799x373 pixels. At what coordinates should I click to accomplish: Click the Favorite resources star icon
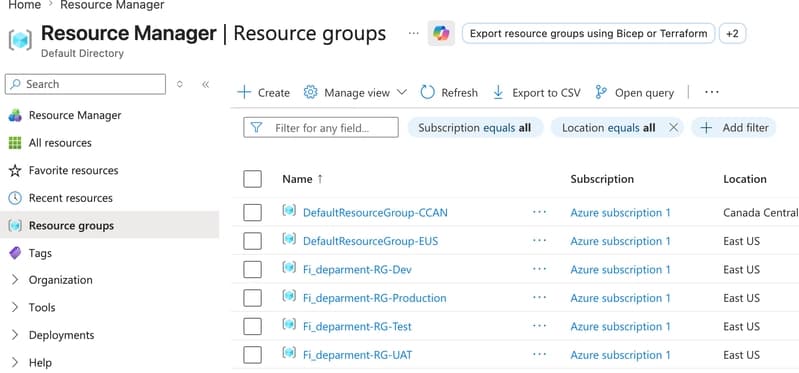click(x=15, y=171)
